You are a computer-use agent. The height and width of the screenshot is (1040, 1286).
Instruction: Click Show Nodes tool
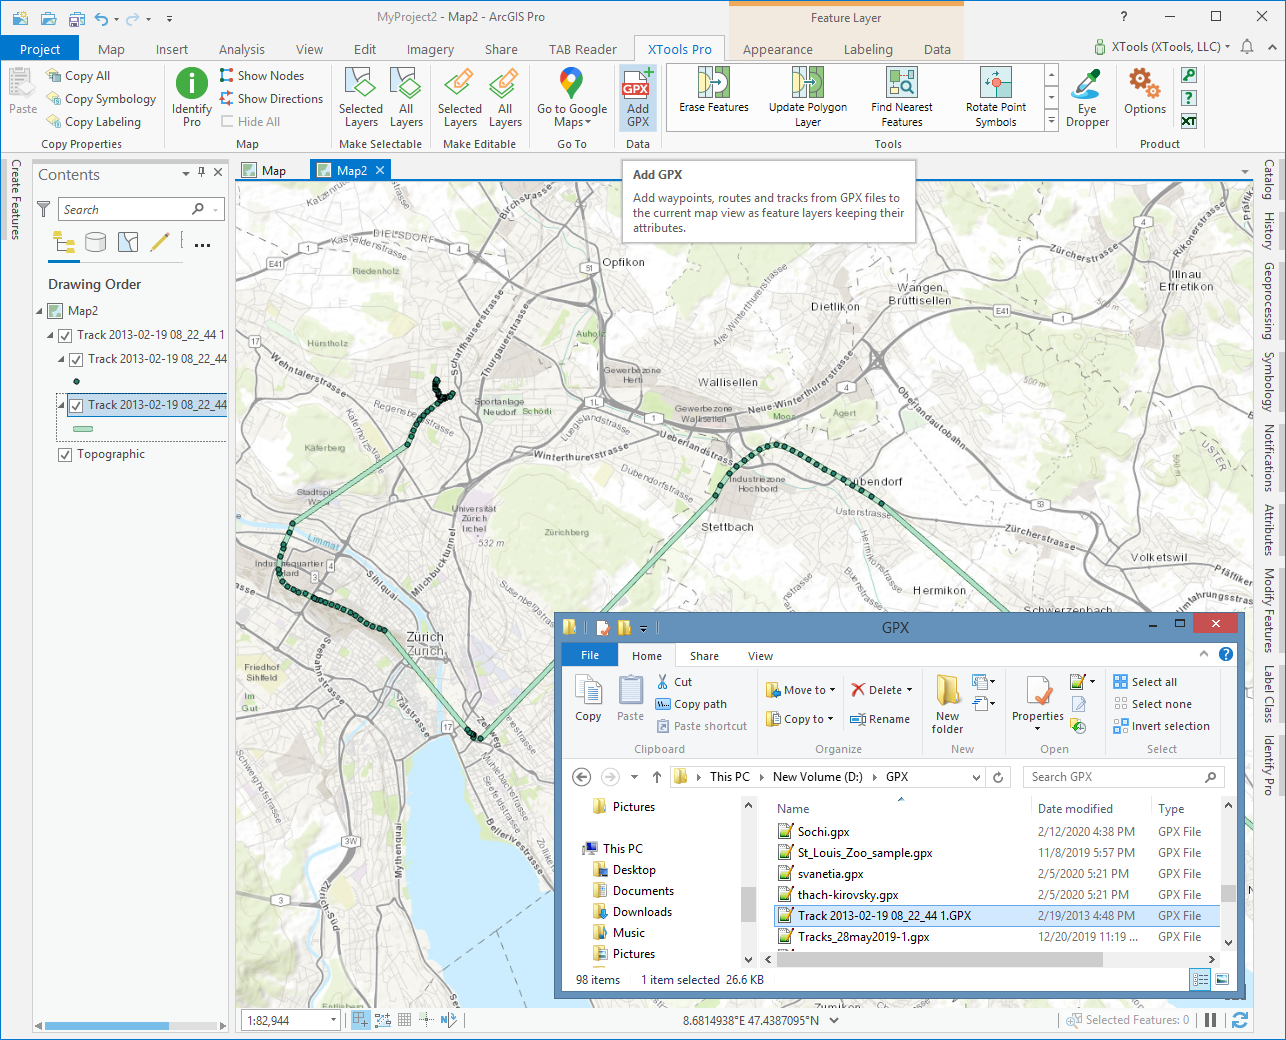(x=262, y=76)
